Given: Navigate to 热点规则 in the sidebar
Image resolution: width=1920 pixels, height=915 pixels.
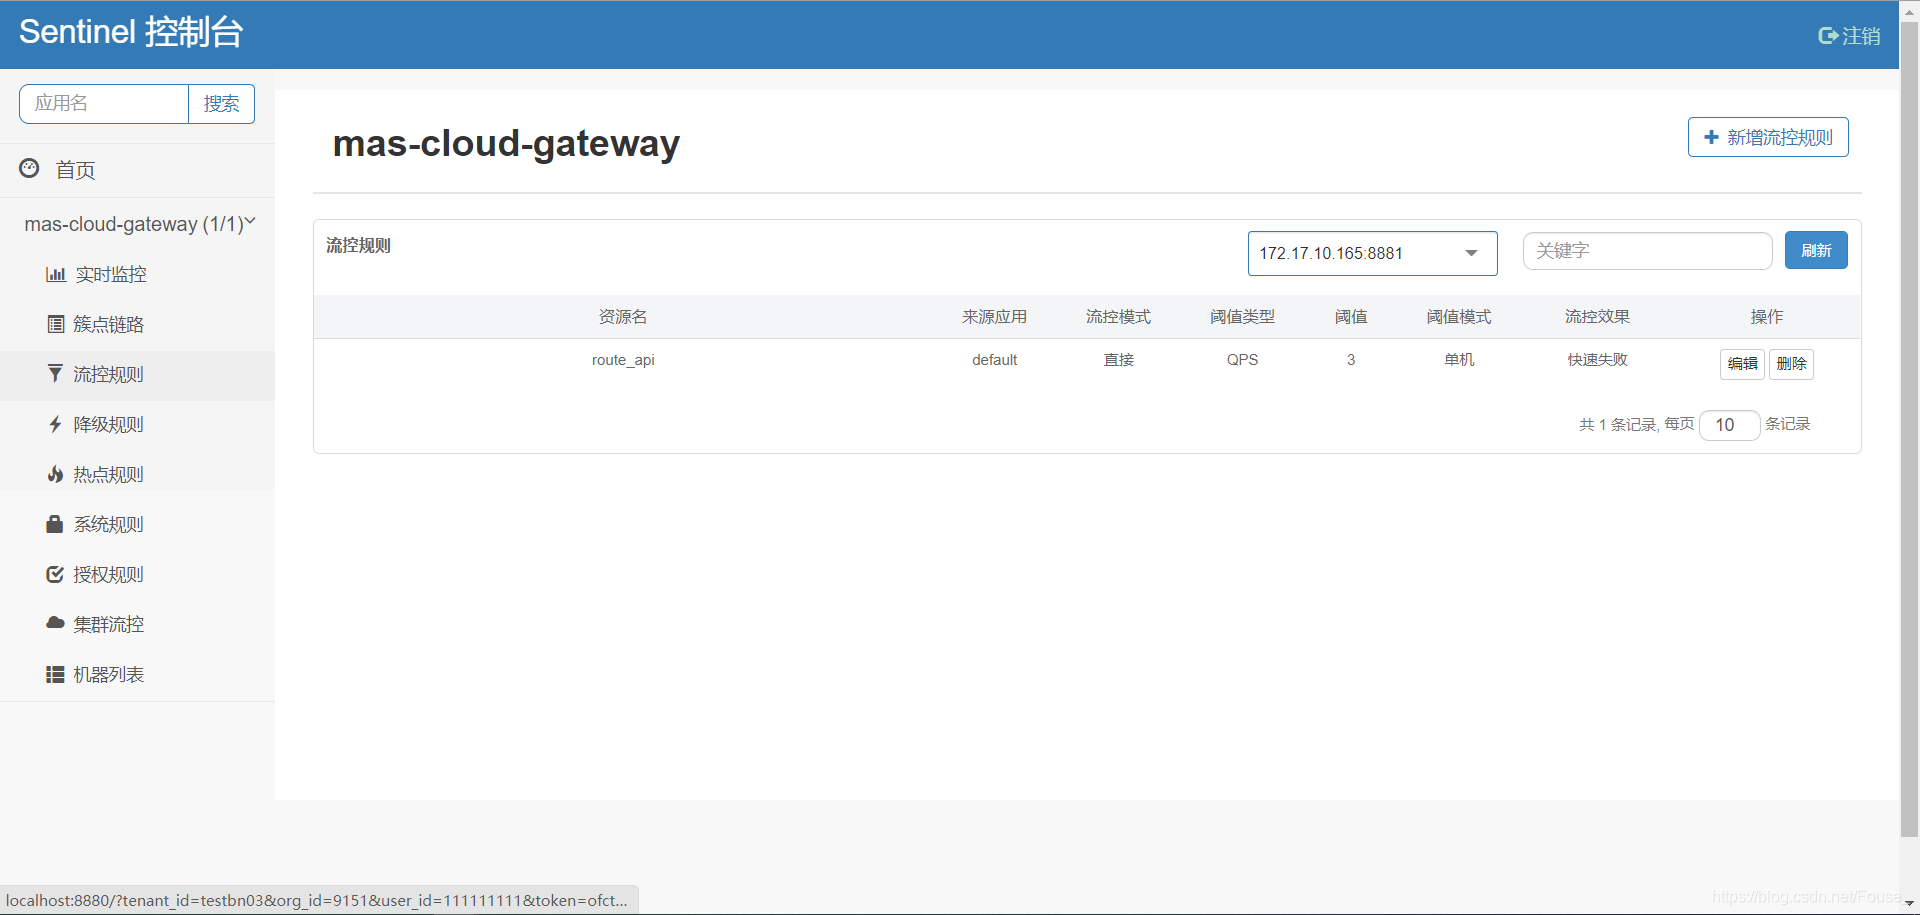Looking at the screenshot, I should point(137,474).
